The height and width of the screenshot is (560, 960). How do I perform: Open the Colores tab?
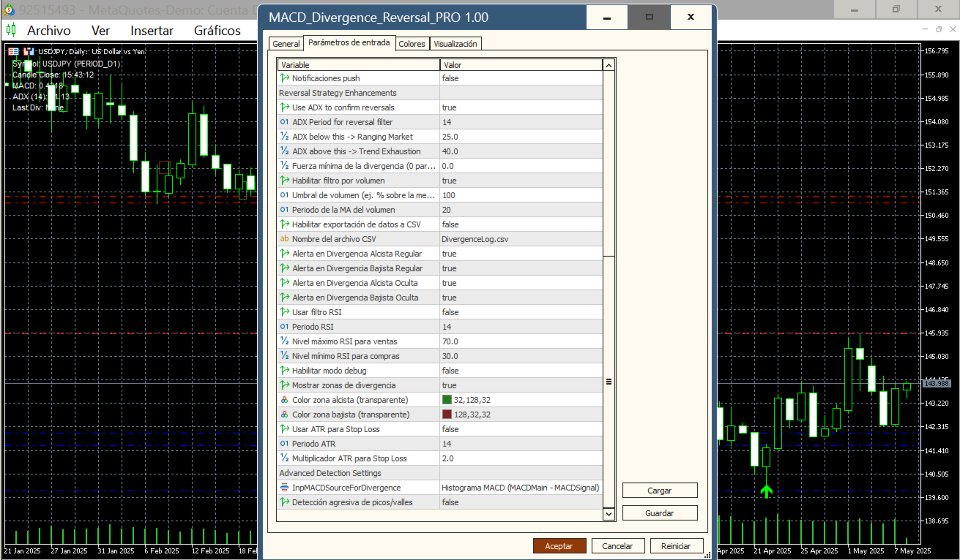tap(411, 44)
